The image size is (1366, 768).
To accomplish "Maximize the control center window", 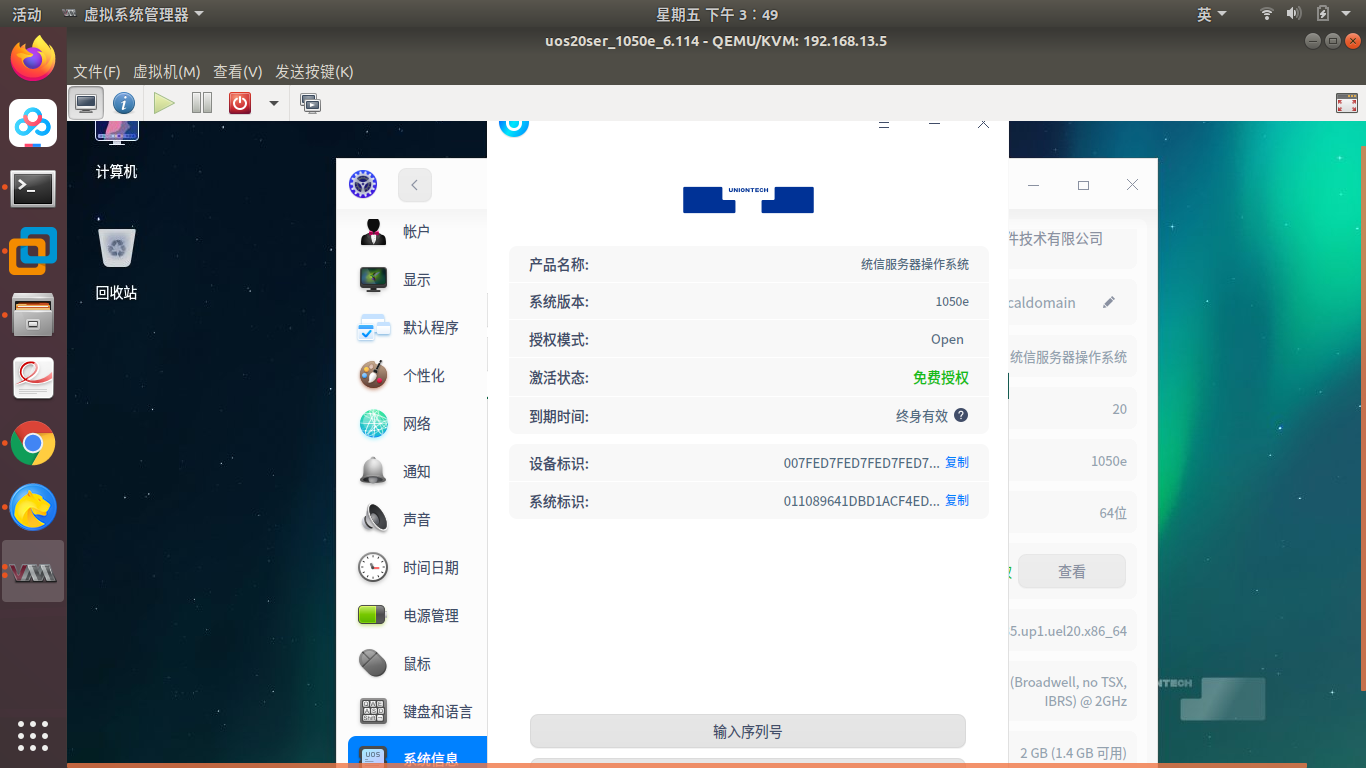I will pos(1083,185).
